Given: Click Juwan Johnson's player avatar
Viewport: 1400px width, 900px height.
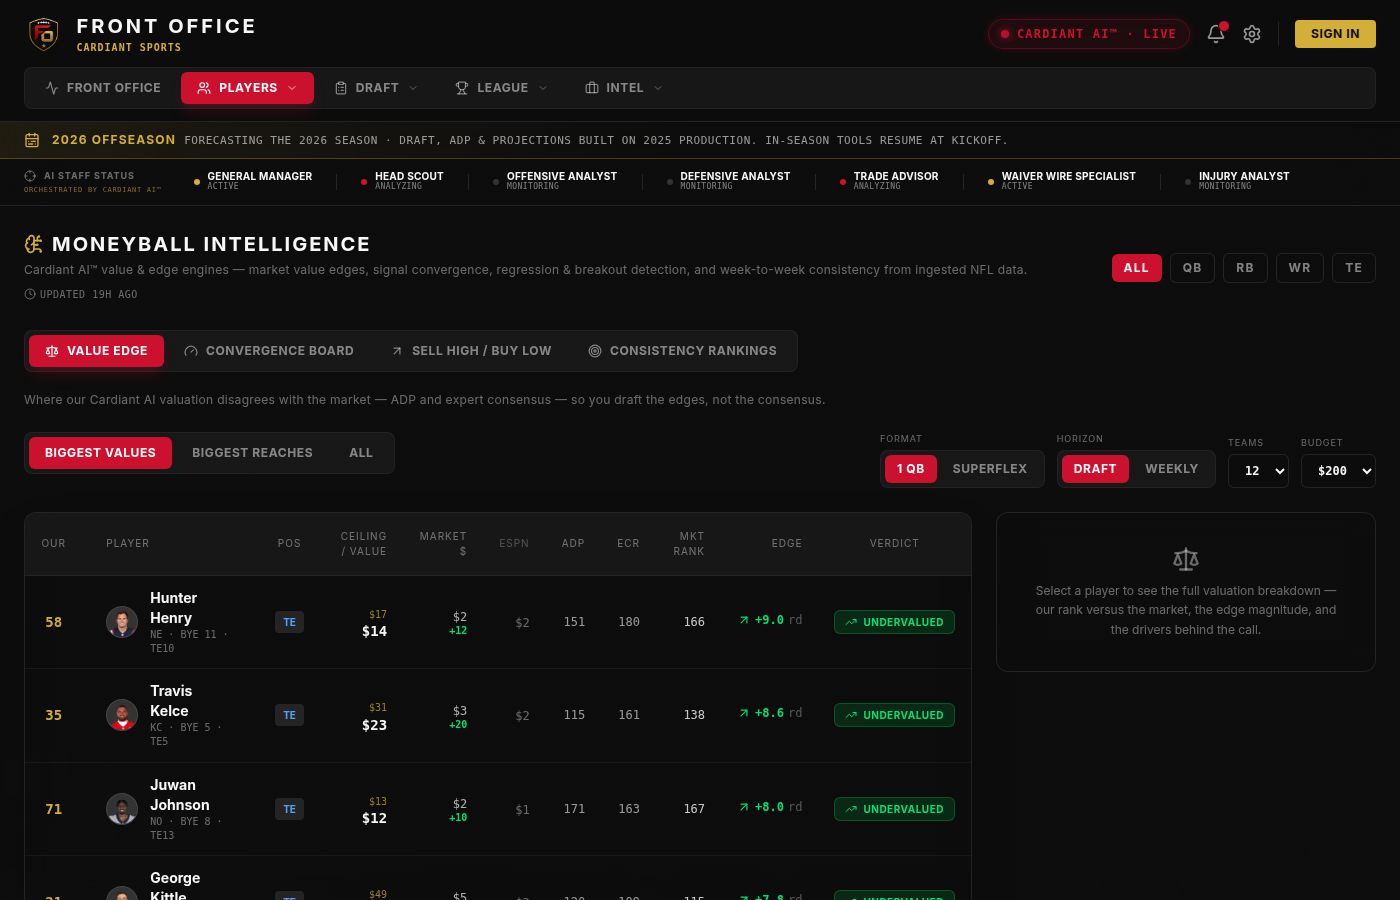Looking at the screenshot, I should (122, 809).
